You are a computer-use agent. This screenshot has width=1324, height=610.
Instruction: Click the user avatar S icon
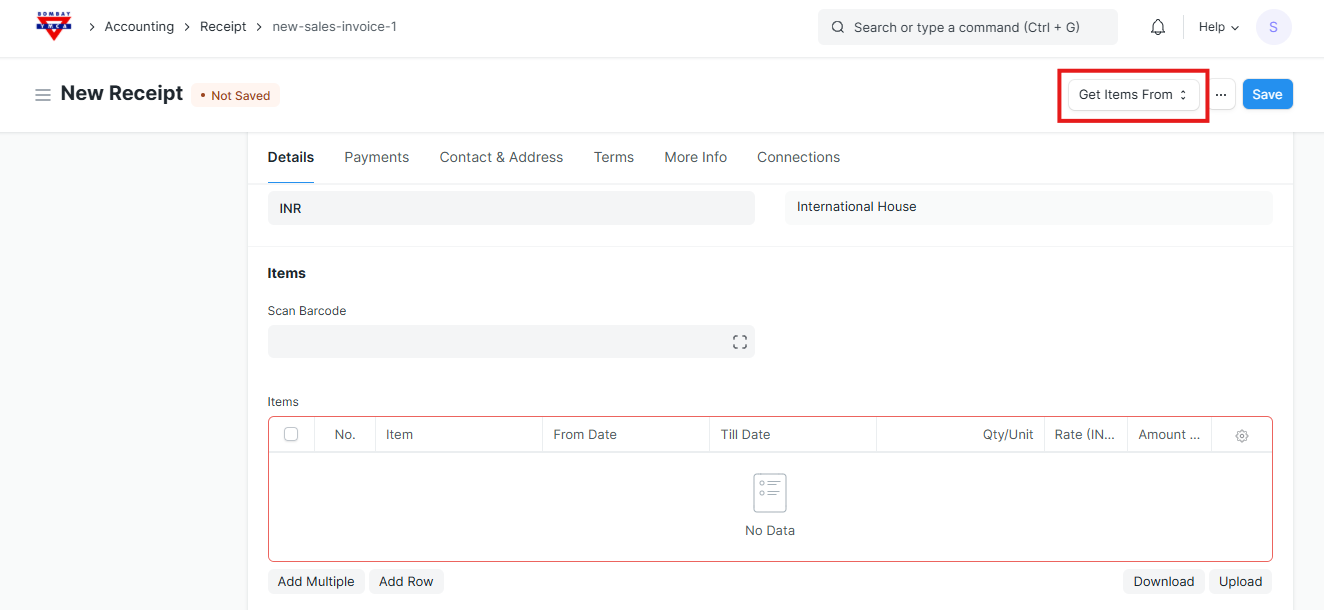pos(1273,27)
